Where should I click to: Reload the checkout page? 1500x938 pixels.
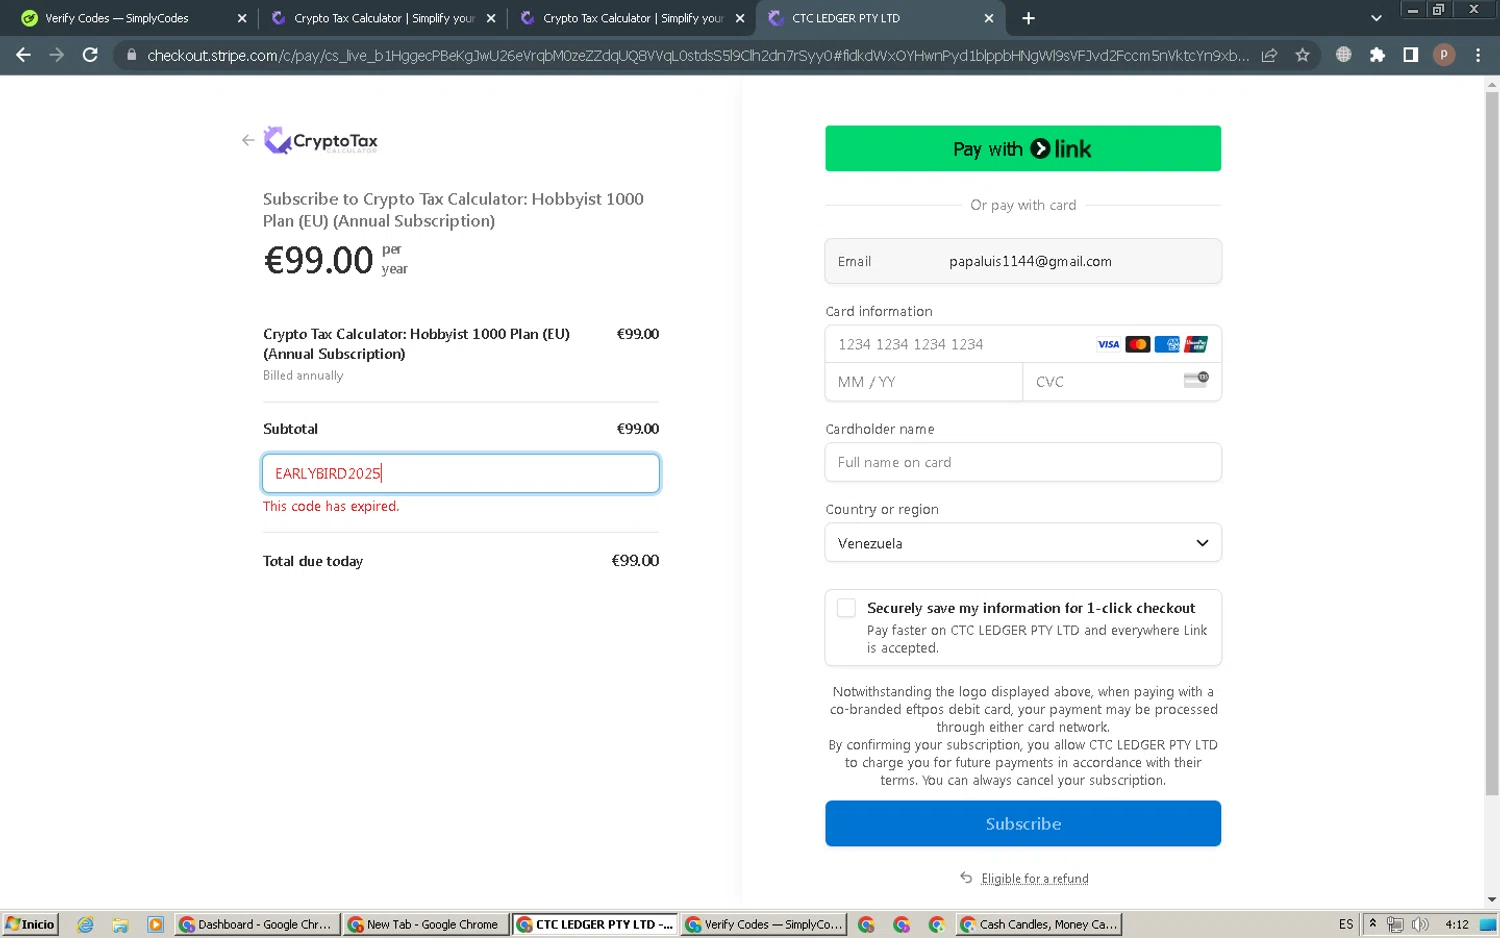pos(90,55)
